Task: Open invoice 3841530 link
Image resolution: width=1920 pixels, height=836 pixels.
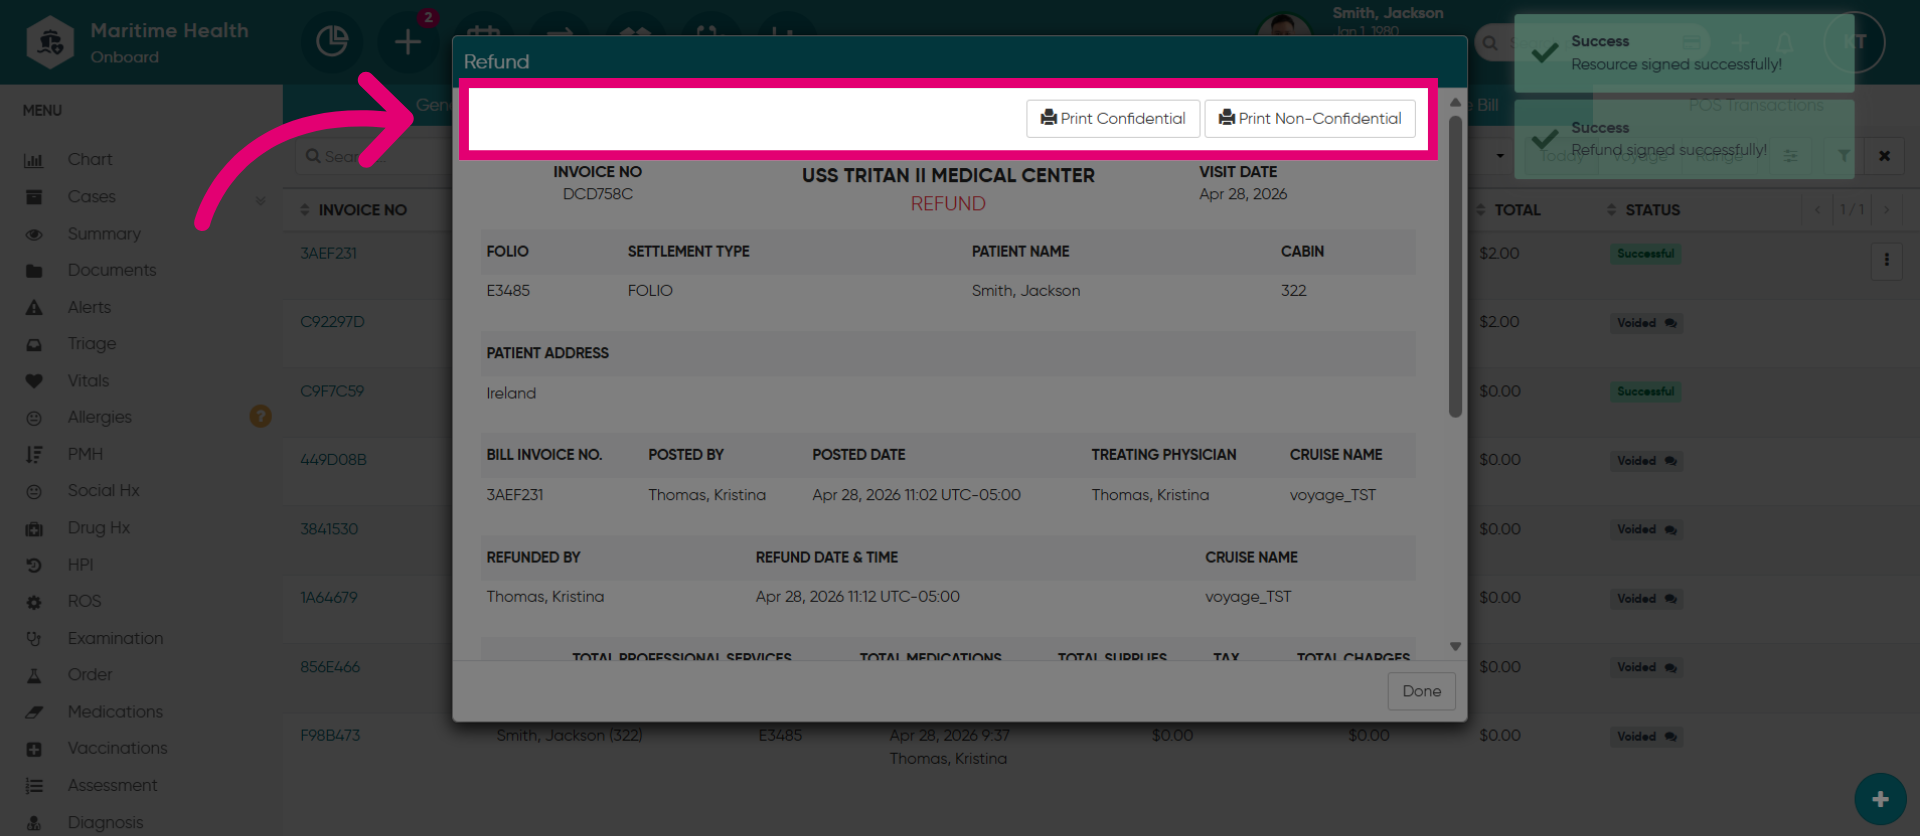Action: pyautogui.click(x=329, y=529)
